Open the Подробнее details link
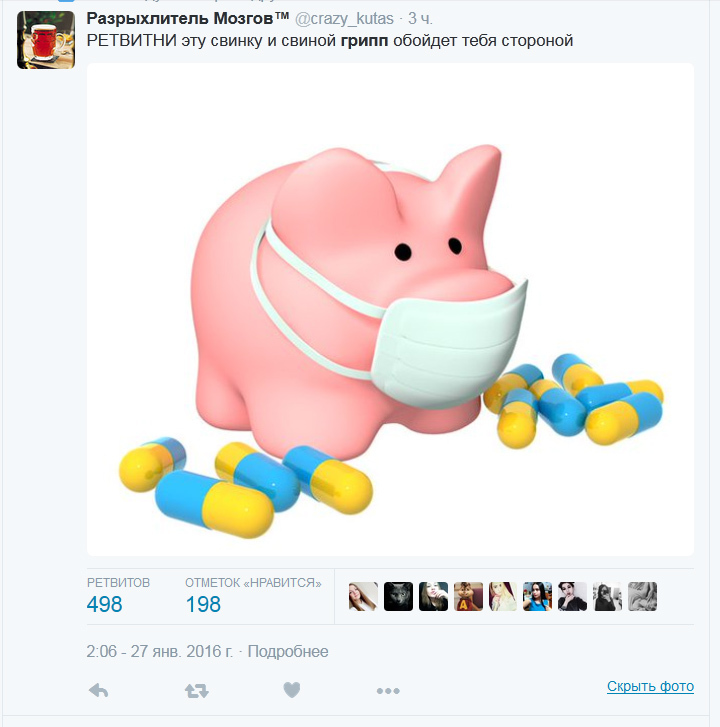The height and width of the screenshot is (727, 720). pos(288,651)
